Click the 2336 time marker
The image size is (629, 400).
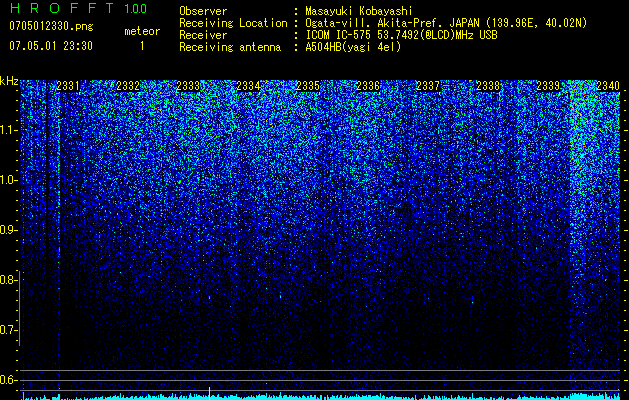click(x=368, y=86)
